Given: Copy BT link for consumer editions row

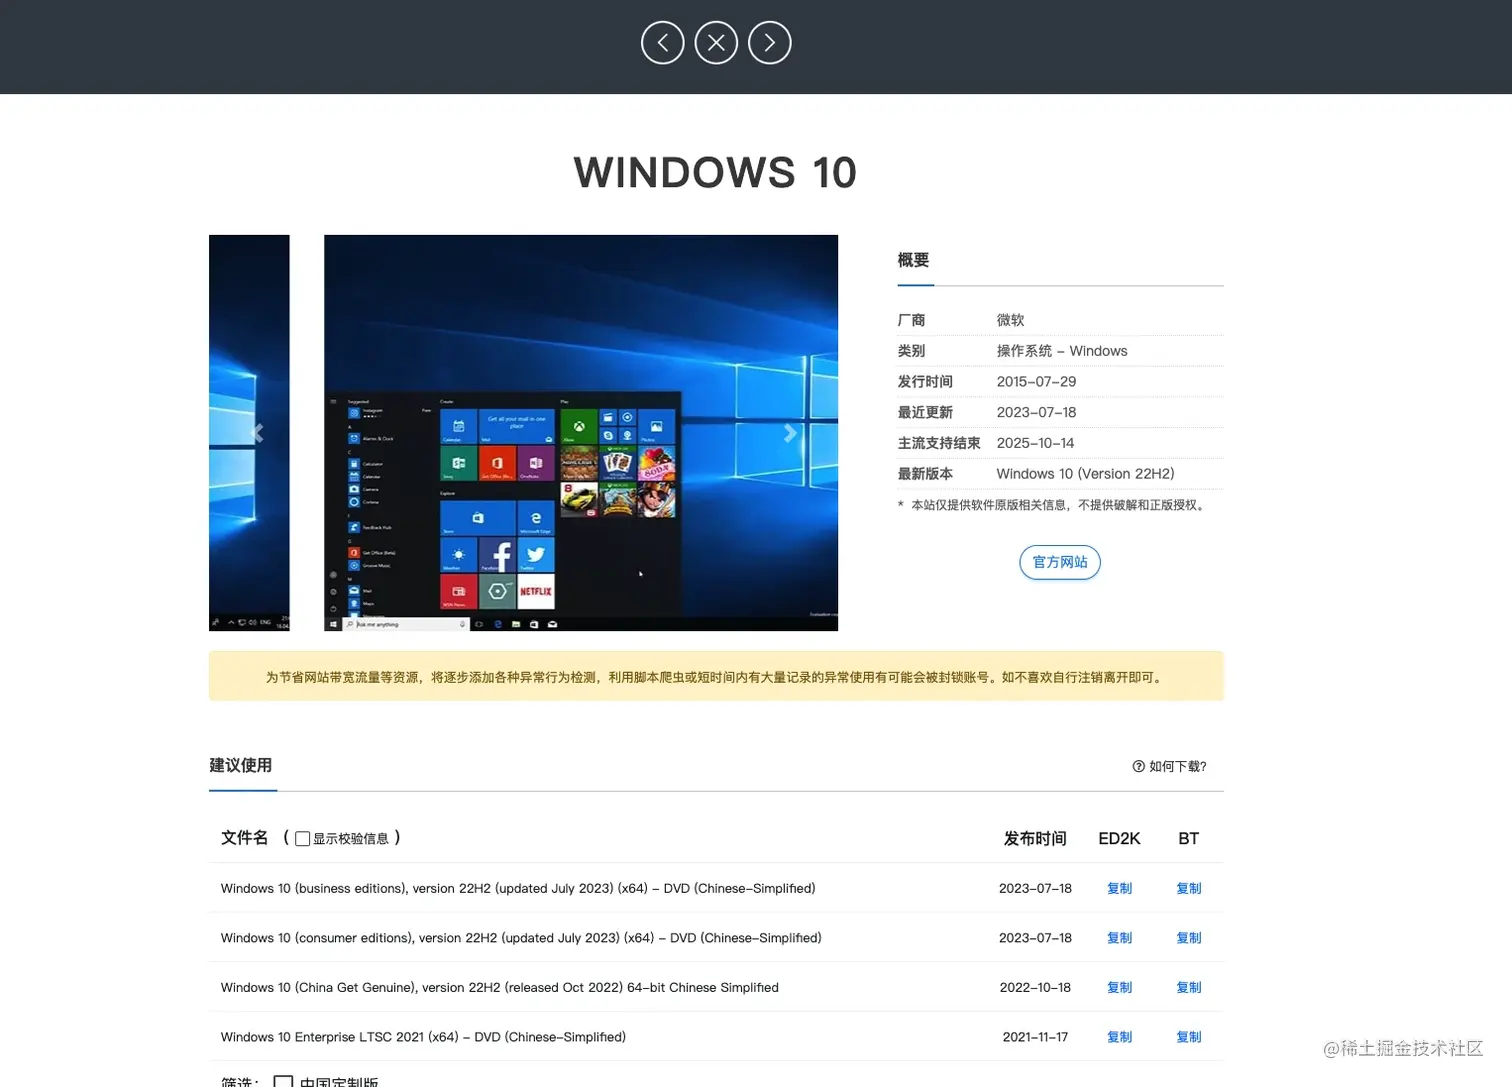Looking at the screenshot, I should pyautogui.click(x=1188, y=938).
